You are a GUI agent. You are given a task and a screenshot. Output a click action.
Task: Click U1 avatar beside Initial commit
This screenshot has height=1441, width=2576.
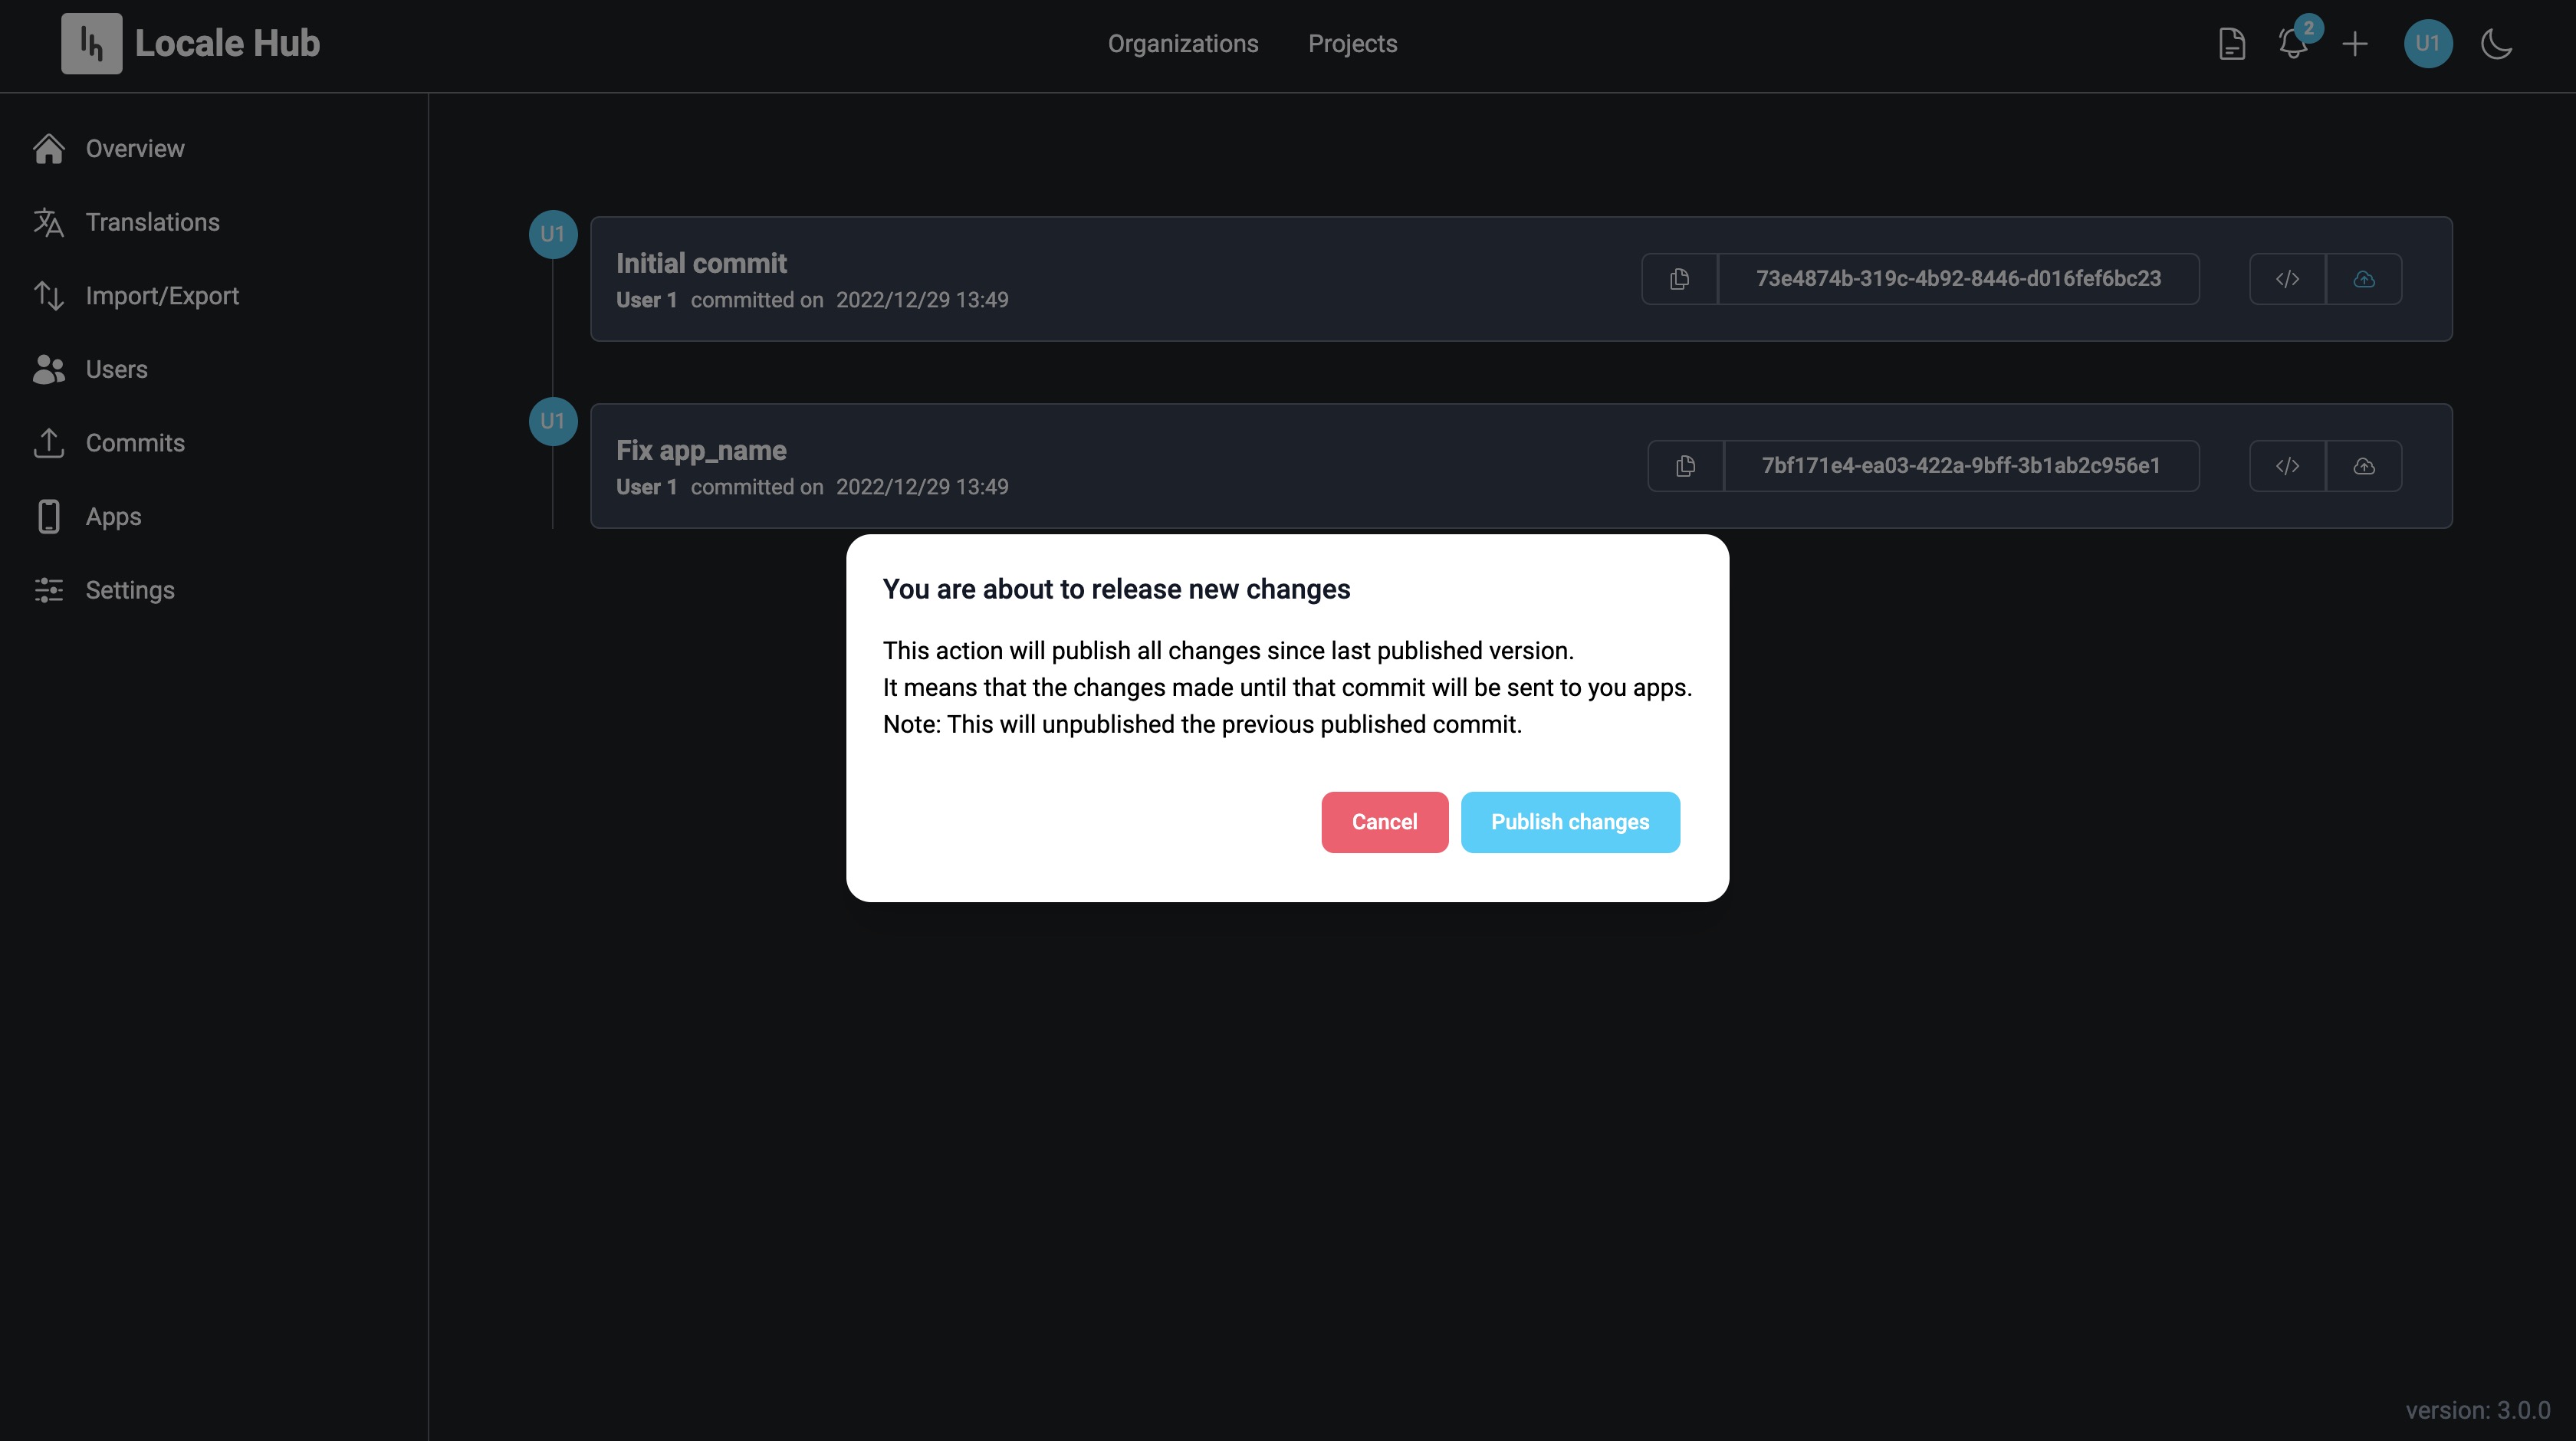pos(553,234)
